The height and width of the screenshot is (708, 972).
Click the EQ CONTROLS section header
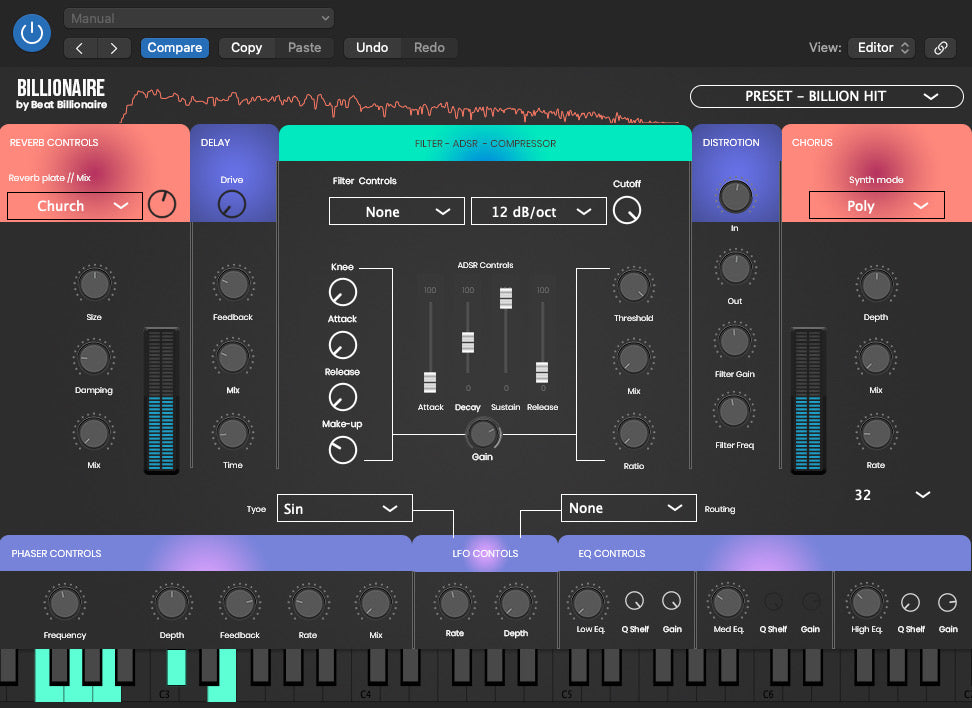(764, 553)
